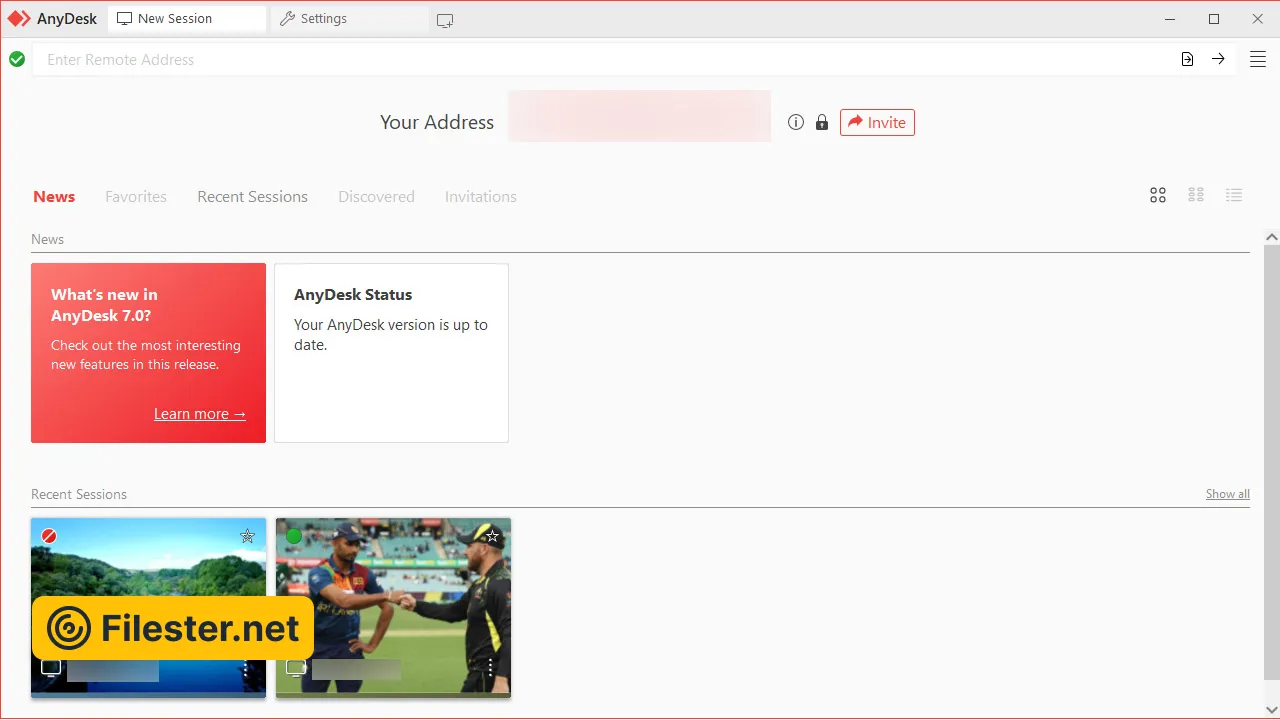Follow the Learn more link
Screen dimensions: 1280x720
(200, 414)
